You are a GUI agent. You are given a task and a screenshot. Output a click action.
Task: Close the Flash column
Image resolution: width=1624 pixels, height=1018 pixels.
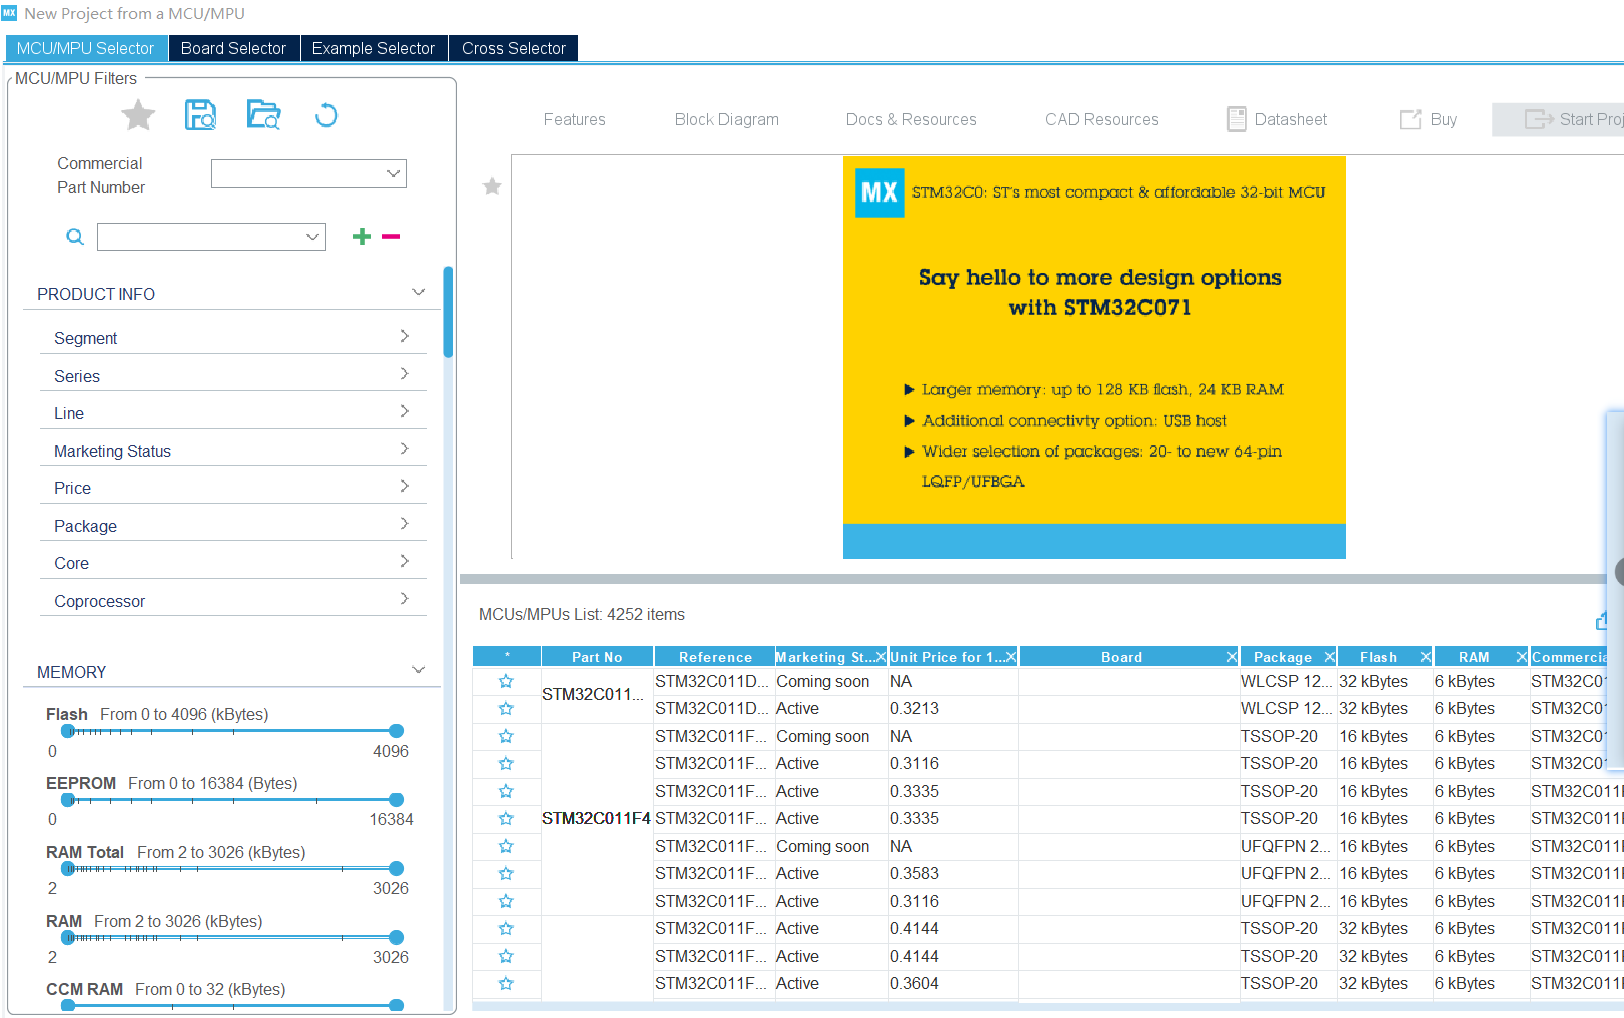click(x=1425, y=657)
